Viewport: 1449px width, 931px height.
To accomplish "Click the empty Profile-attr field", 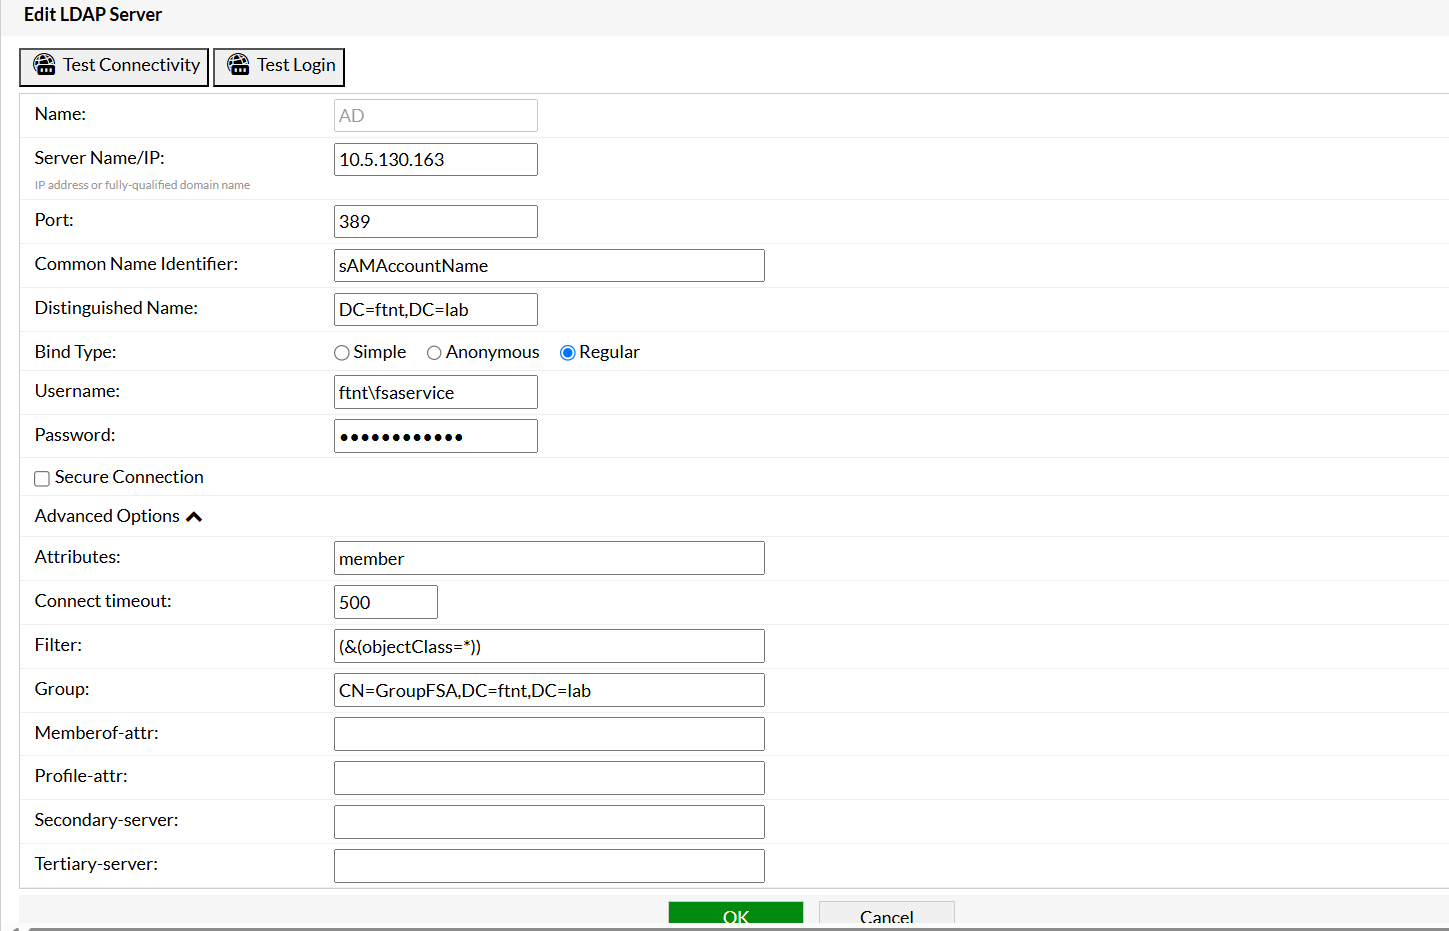I will click(x=549, y=778).
